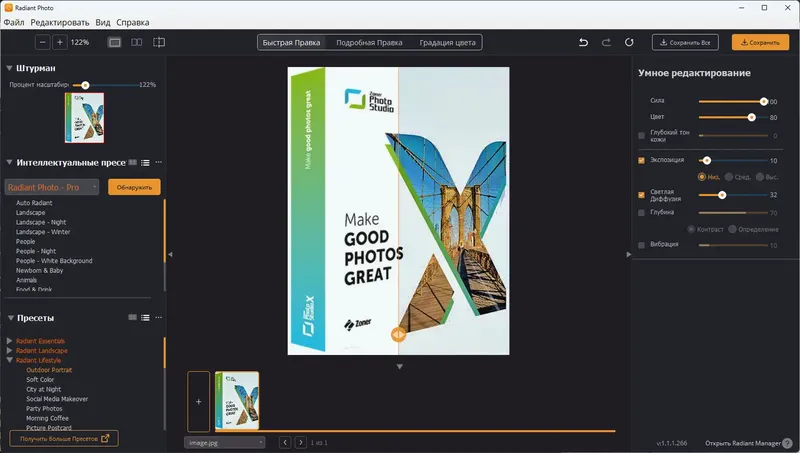Toggle Светлая Диффузия checkbox
The image size is (800, 453).
click(x=641, y=195)
